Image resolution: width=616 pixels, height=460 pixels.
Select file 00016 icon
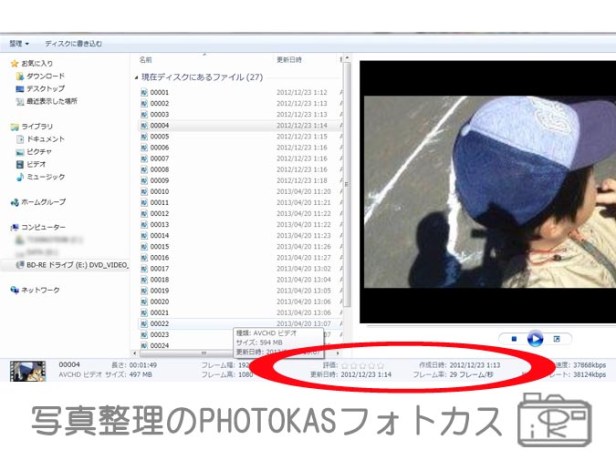pos(144,258)
